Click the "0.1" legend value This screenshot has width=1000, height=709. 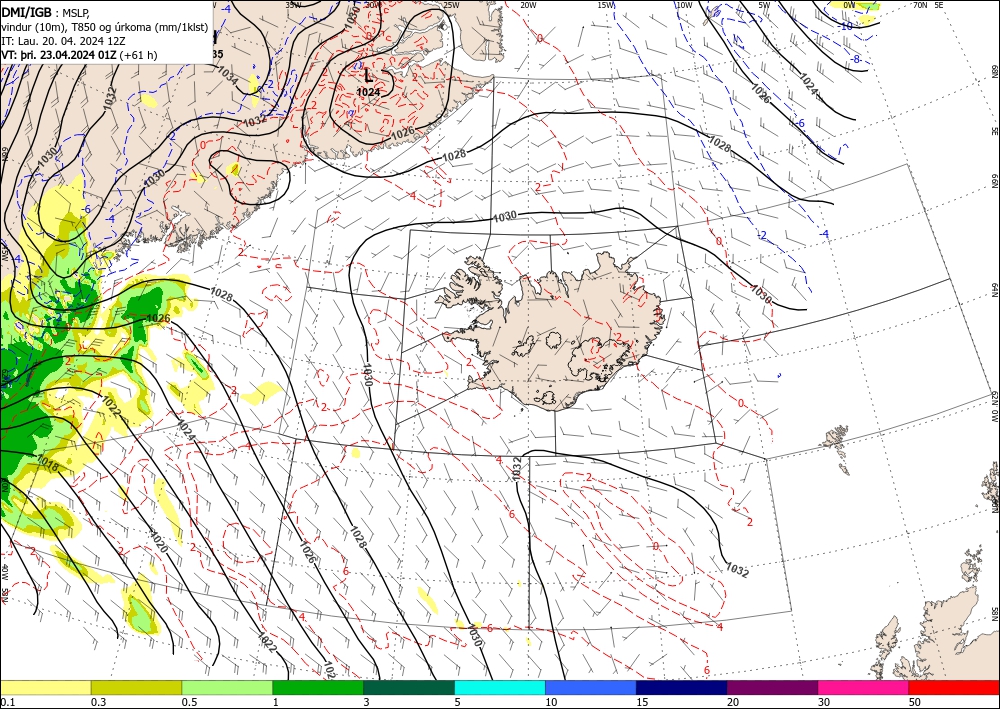[x=6, y=702]
